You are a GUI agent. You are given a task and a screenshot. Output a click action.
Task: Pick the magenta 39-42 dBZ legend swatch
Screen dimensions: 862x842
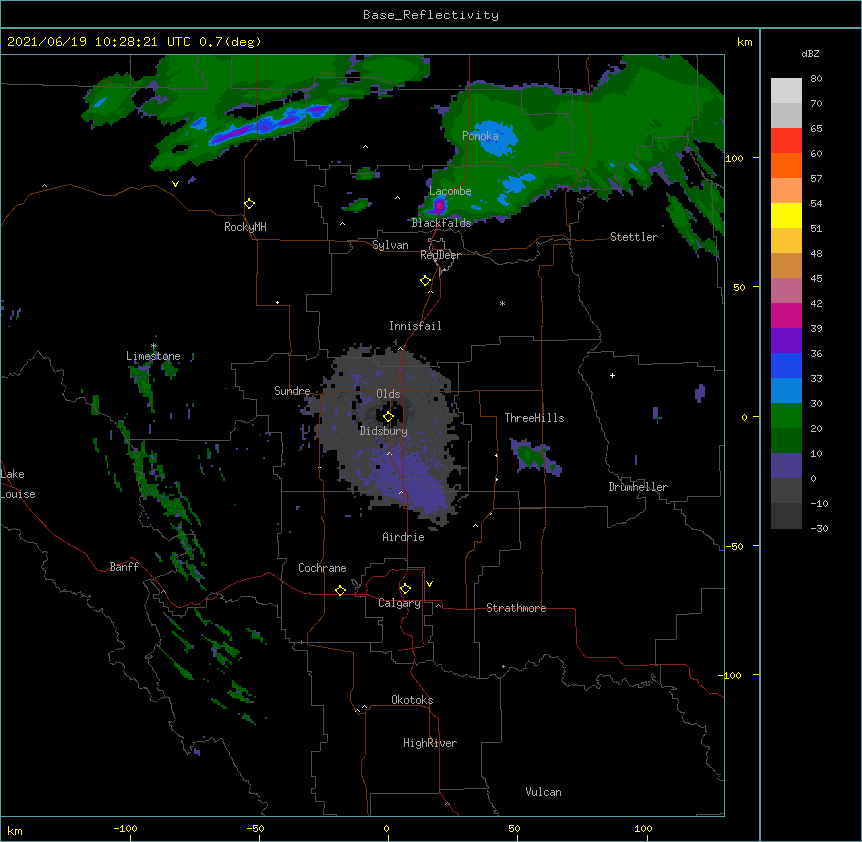point(786,315)
